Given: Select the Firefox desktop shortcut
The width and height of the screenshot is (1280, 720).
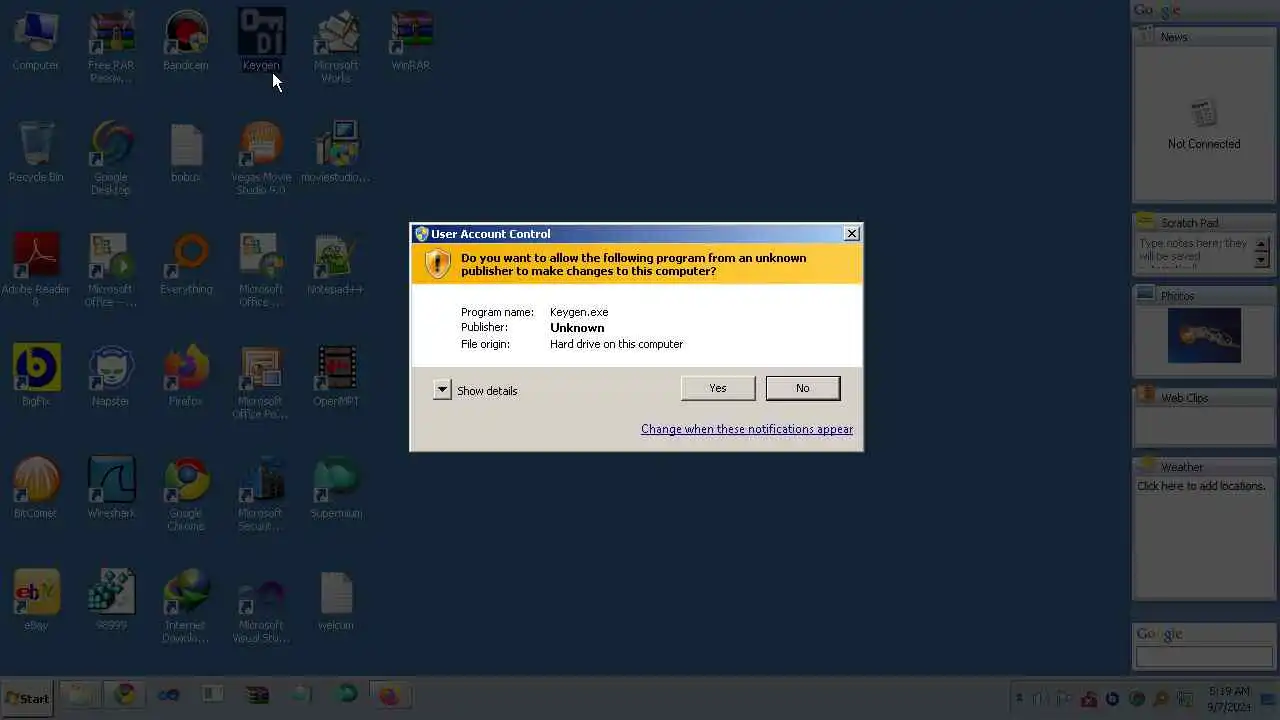Looking at the screenshot, I should (x=186, y=377).
